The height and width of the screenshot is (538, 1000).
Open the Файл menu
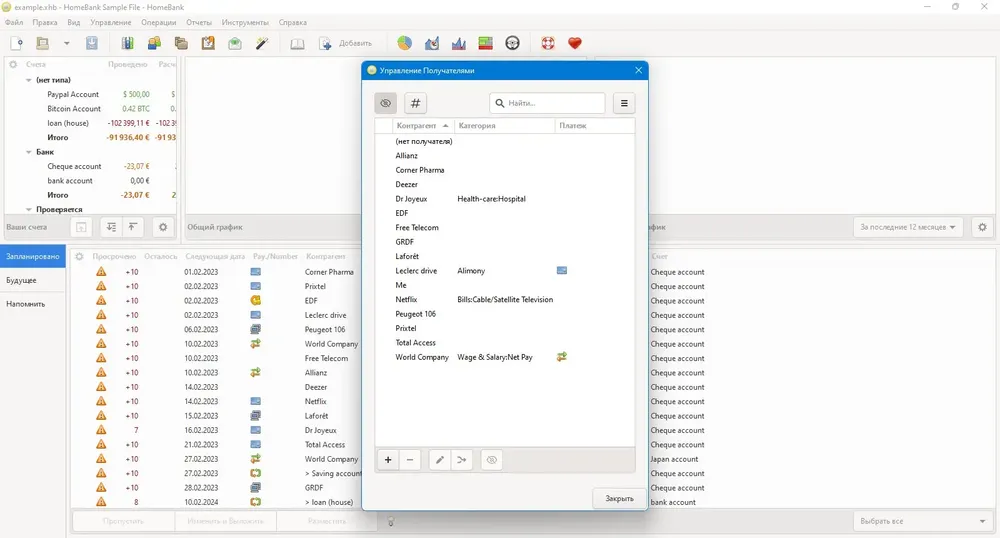14,22
